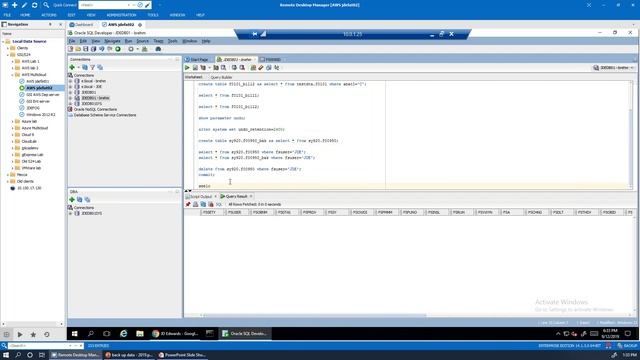Viewport: 640px width, 360px height.
Task: Click the history icon below the Navigation pane
Action: pos(47,334)
